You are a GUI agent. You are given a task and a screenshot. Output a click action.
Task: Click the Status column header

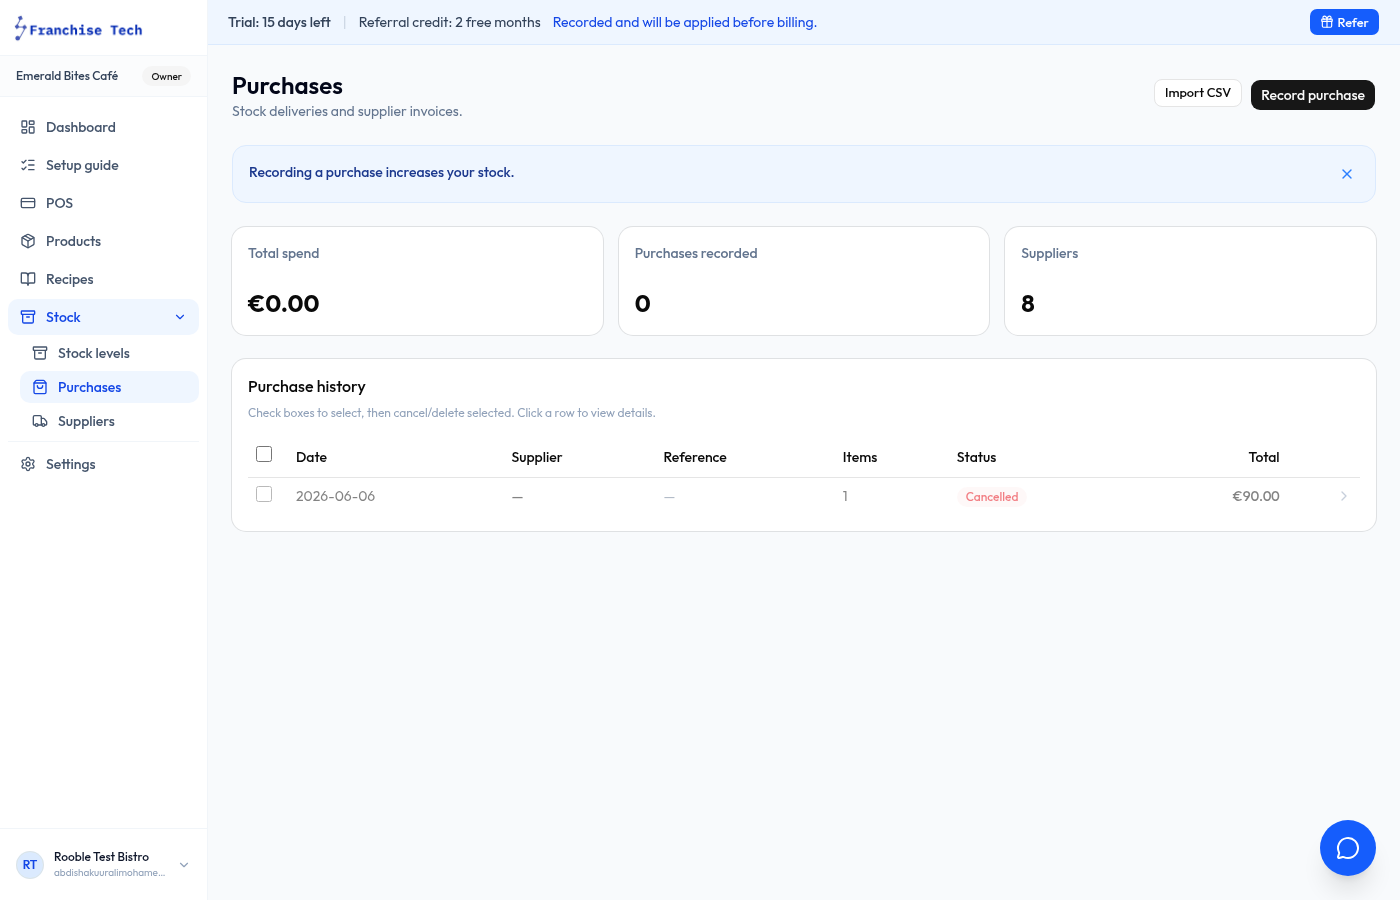pyautogui.click(x=976, y=457)
